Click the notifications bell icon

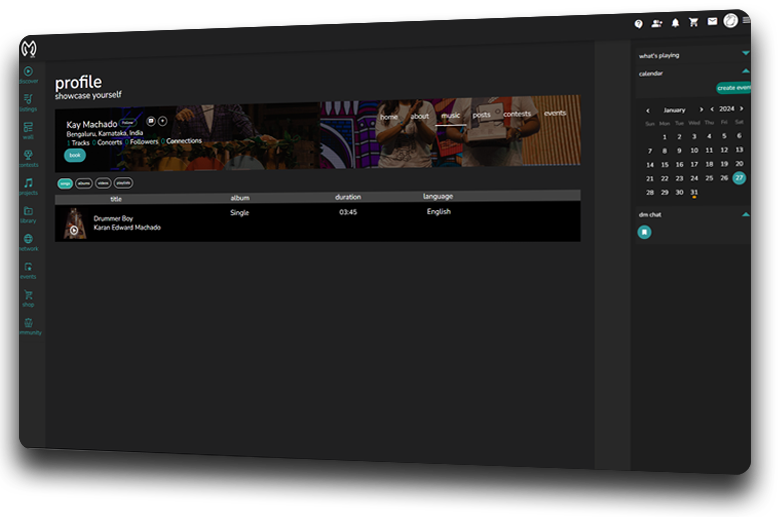pyautogui.click(x=675, y=22)
